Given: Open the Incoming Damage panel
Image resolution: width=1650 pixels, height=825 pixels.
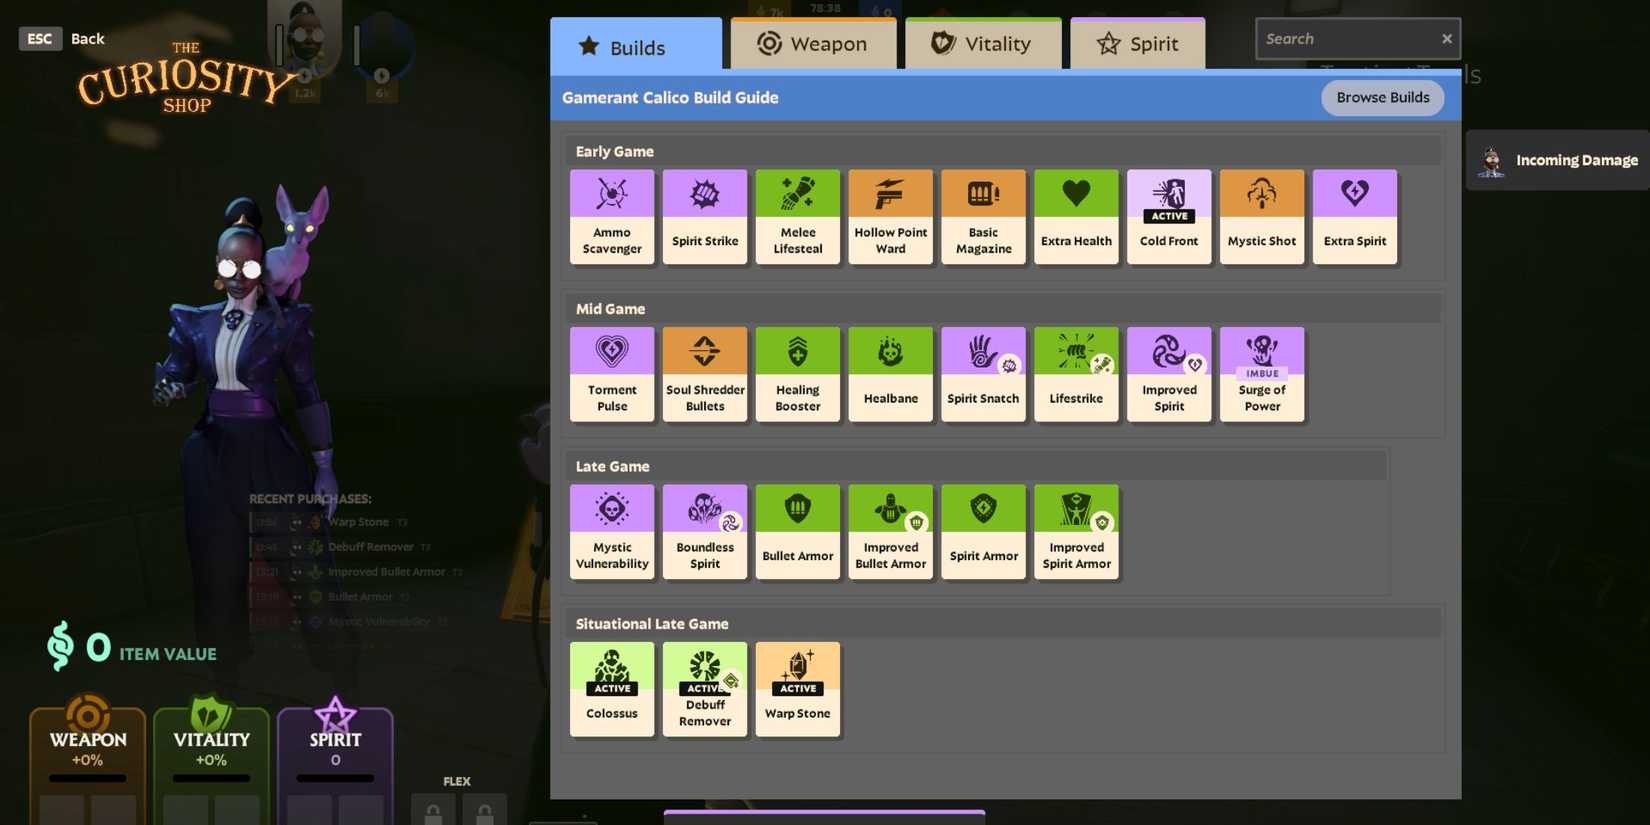Looking at the screenshot, I should pyautogui.click(x=1559, y=160).
